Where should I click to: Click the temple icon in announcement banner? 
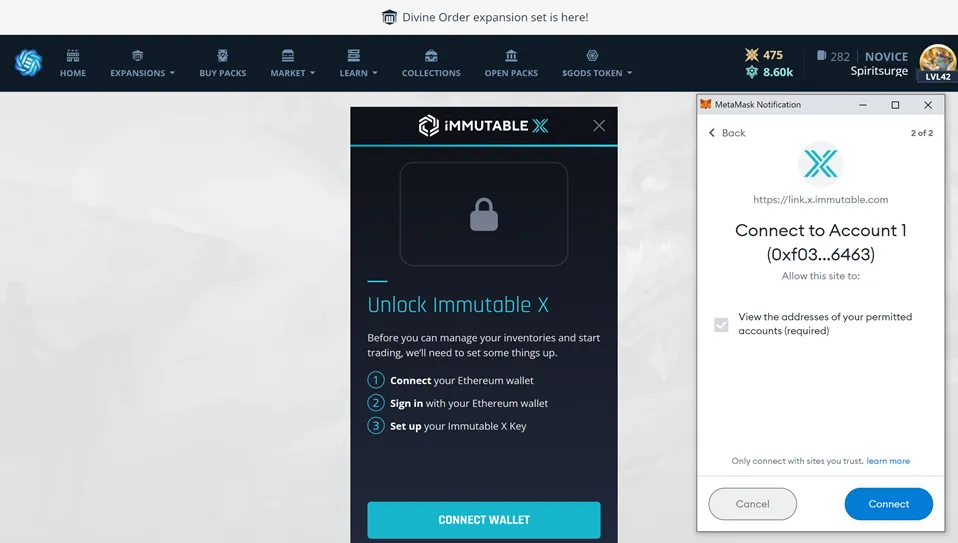tap(389, 17)
